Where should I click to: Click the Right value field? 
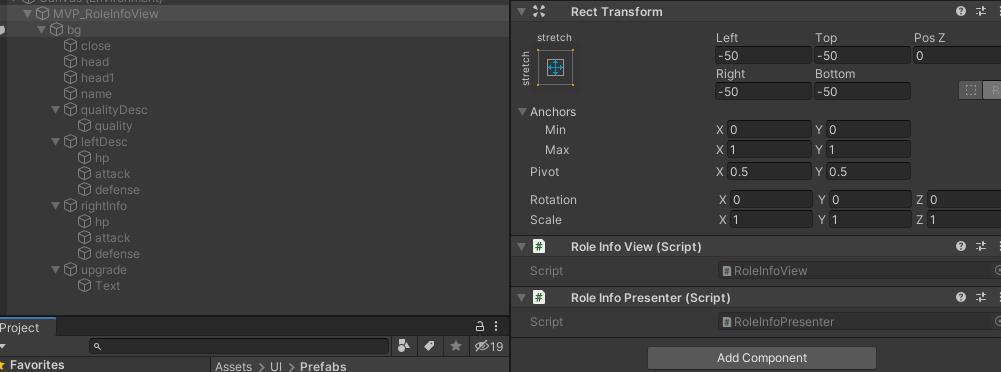(764, 91)
